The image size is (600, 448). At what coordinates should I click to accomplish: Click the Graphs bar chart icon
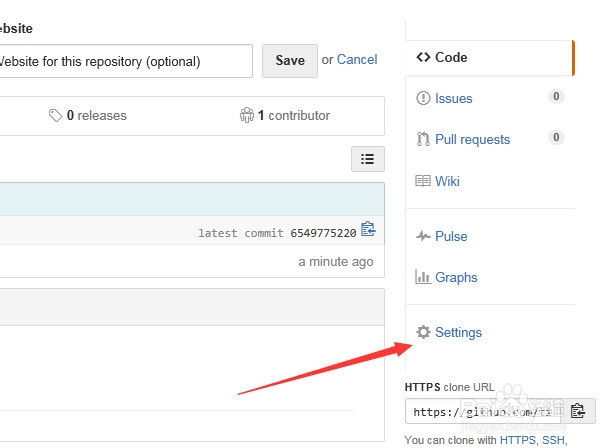pyautogui.click(x=423, y=277)
